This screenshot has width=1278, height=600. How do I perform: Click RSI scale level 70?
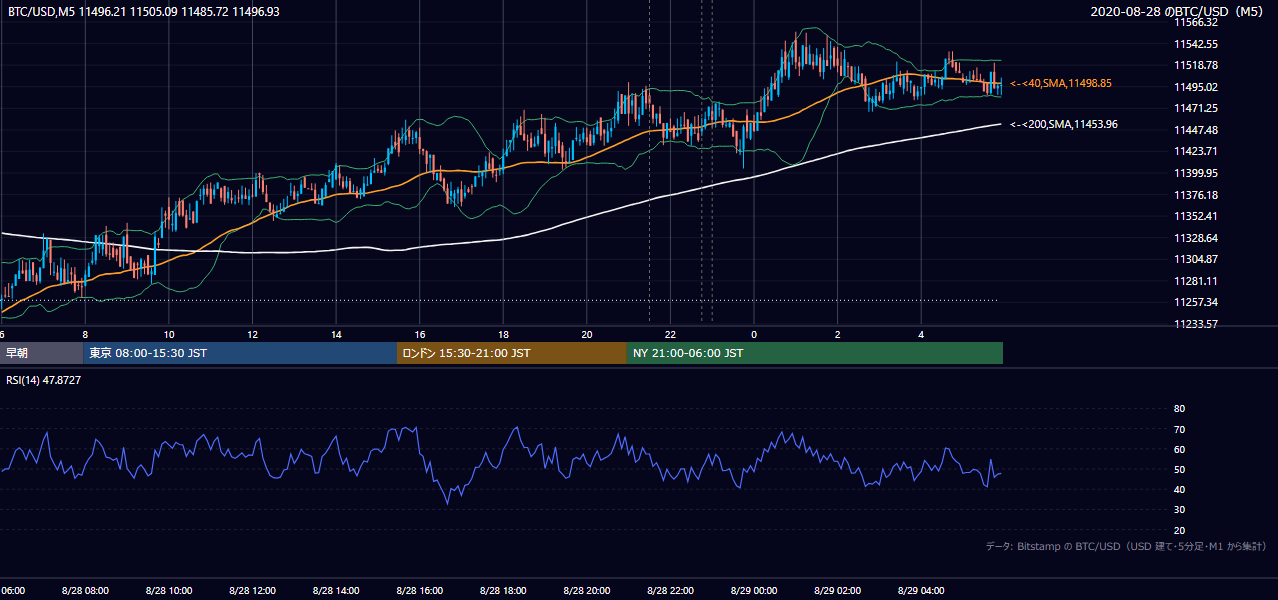pyautogui.click(x=1179, y=429)
